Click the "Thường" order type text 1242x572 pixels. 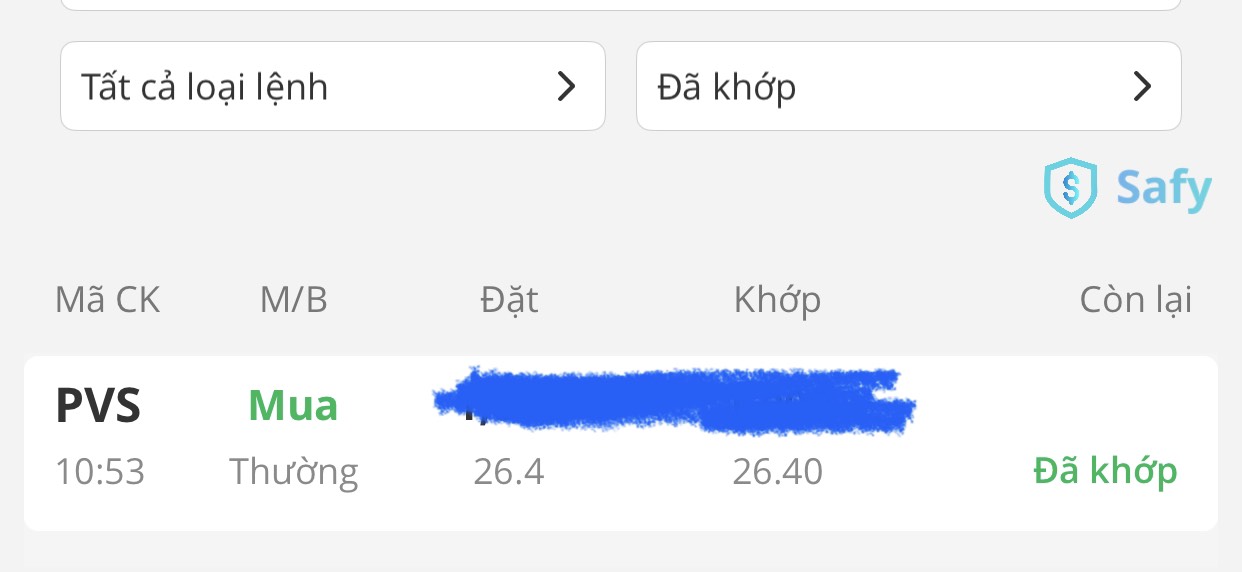click(x=293, y=471)
